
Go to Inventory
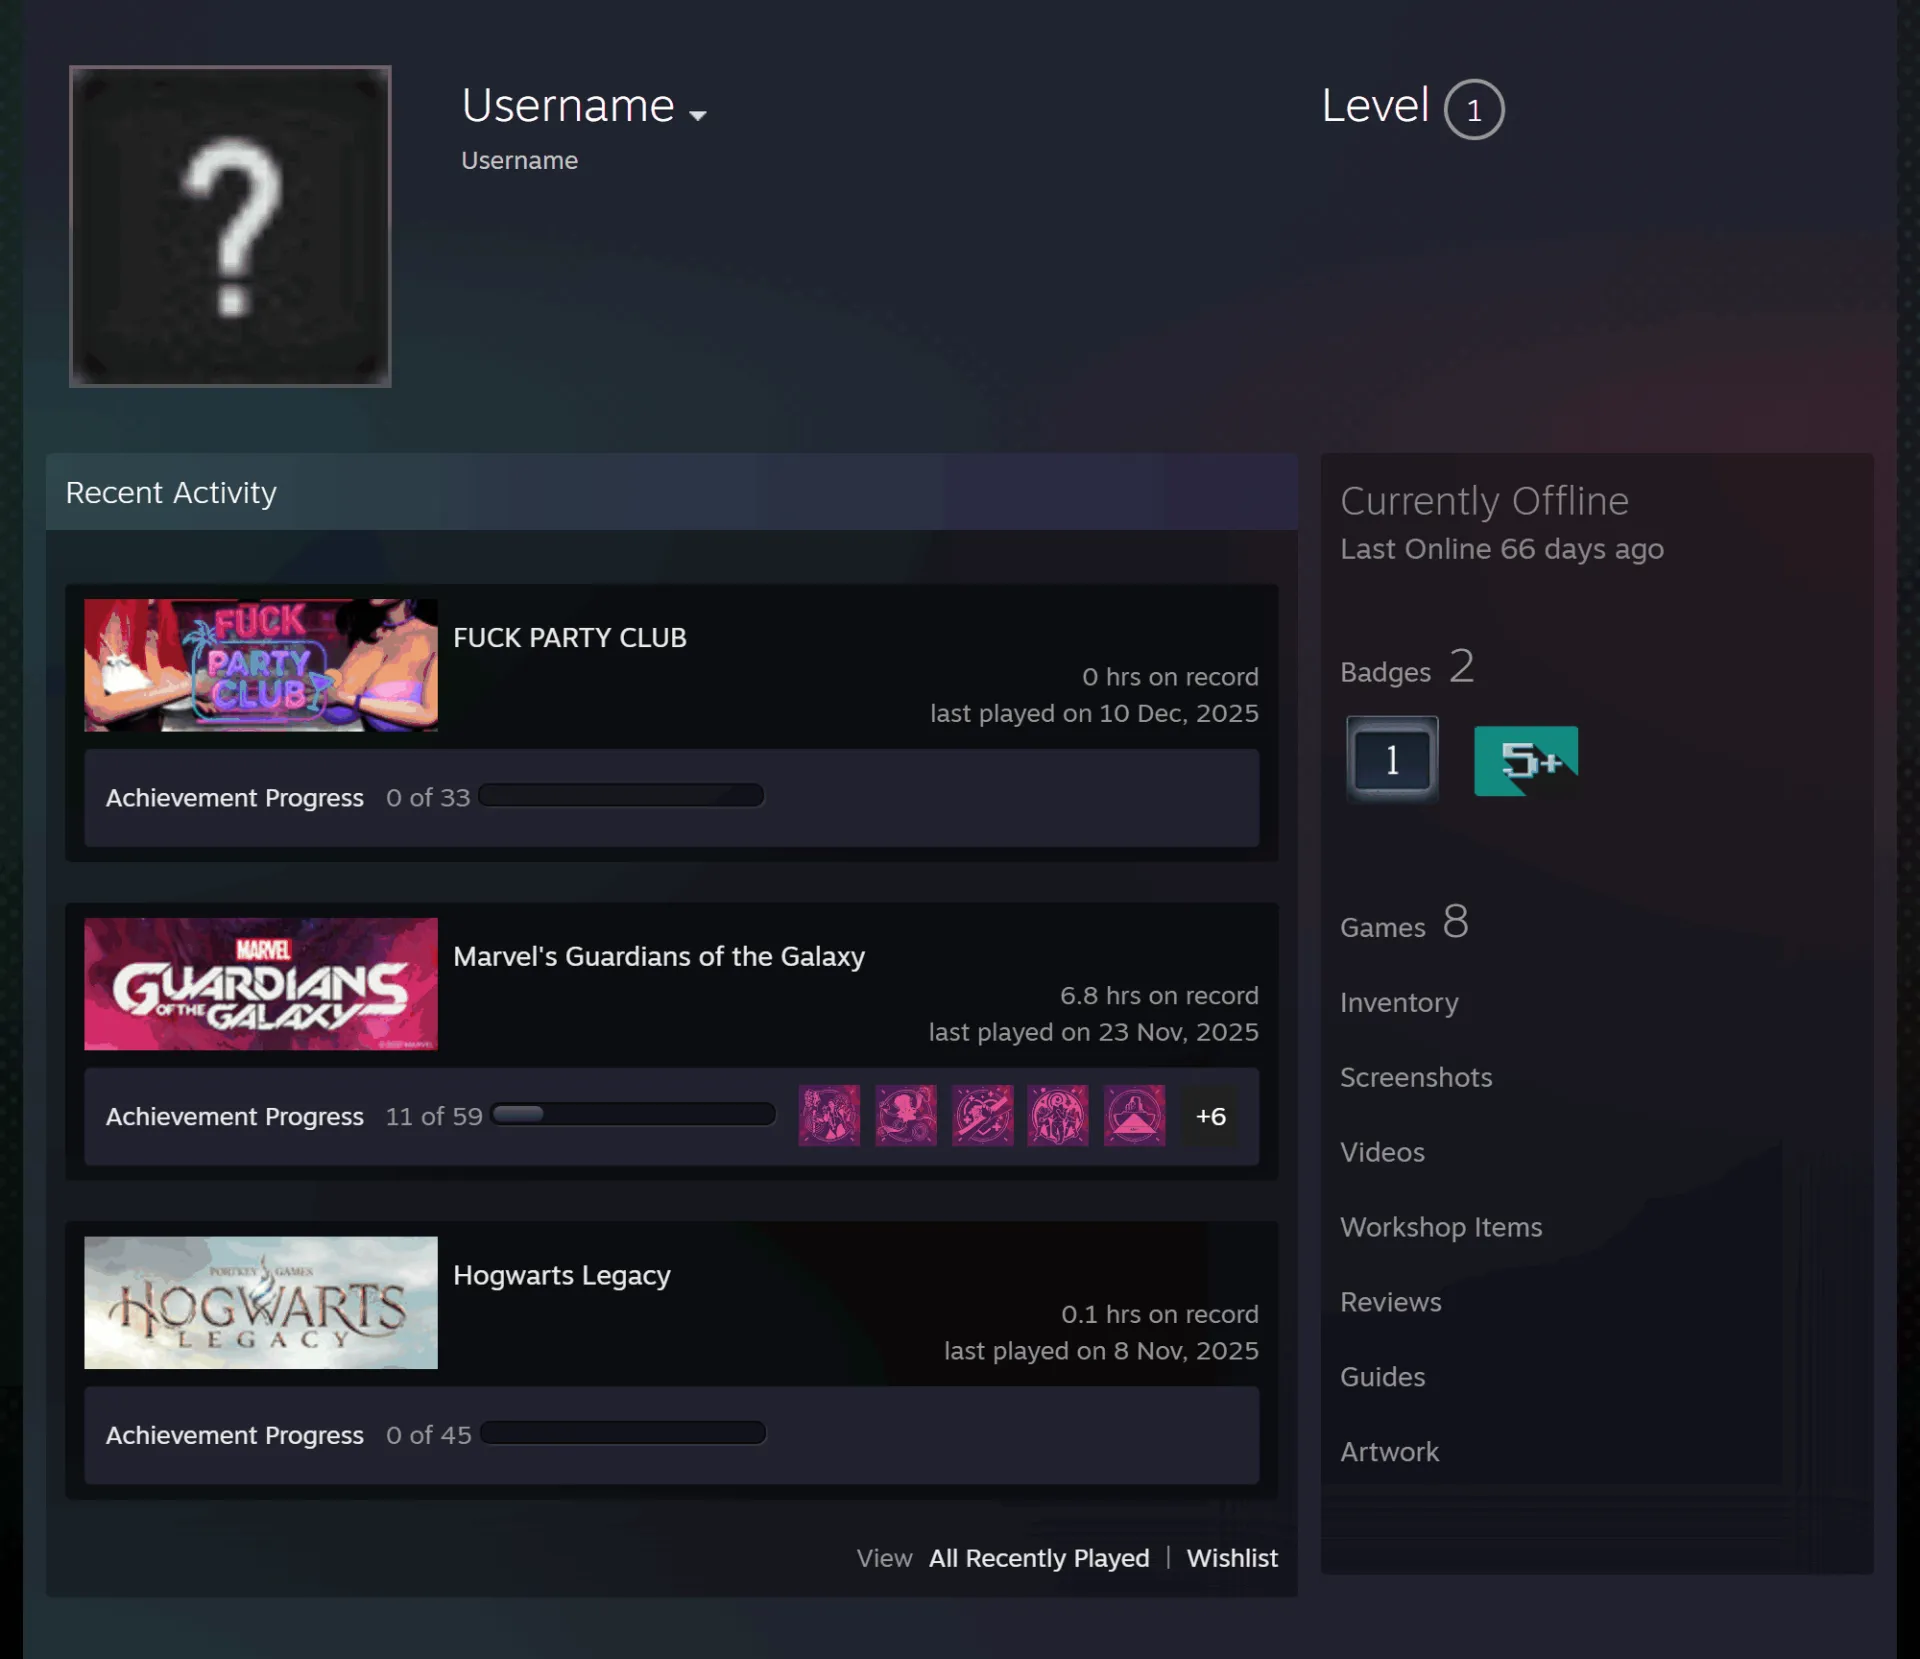tap(1399, 1002)
